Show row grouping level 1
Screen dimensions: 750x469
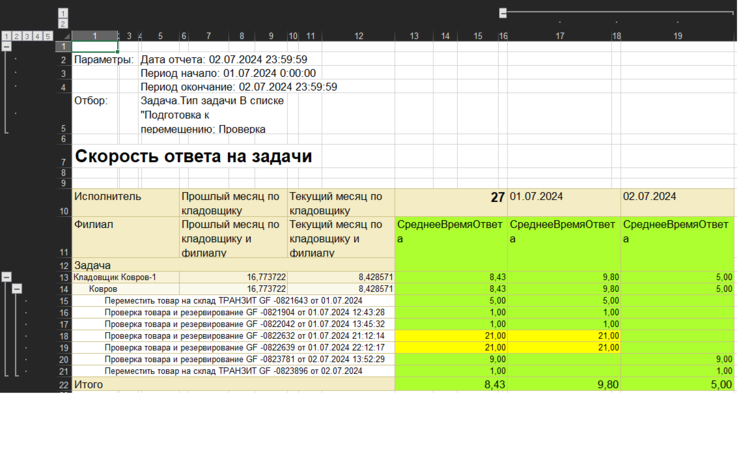[6, 36]
